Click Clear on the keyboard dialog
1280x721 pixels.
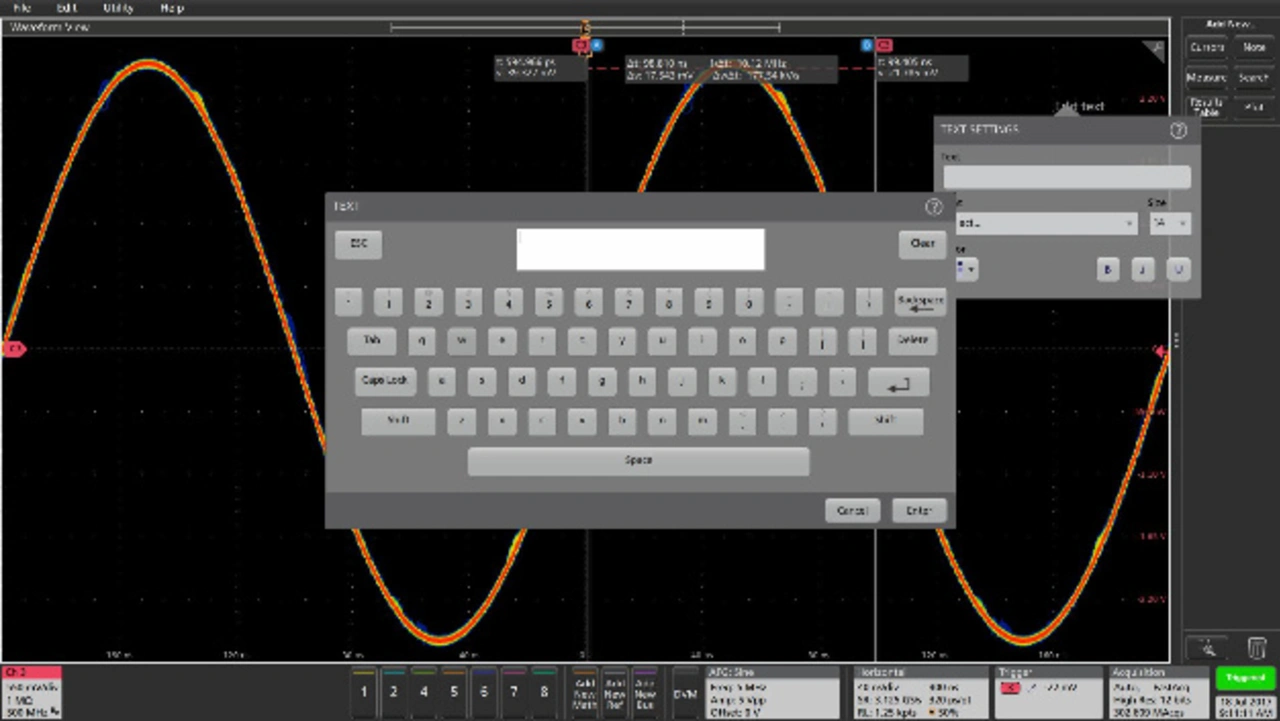pos(922,244)
